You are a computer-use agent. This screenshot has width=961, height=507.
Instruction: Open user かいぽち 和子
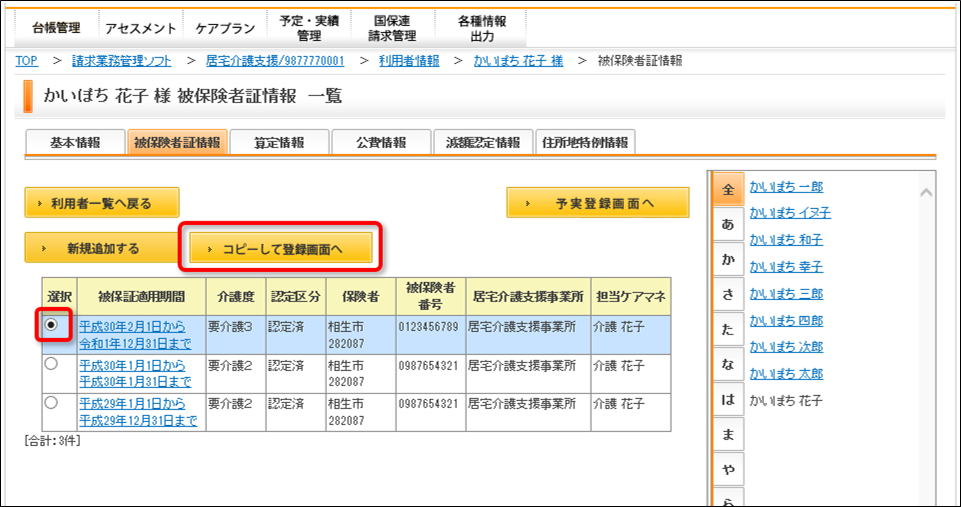pyautogui.click(x=786, y=240)
